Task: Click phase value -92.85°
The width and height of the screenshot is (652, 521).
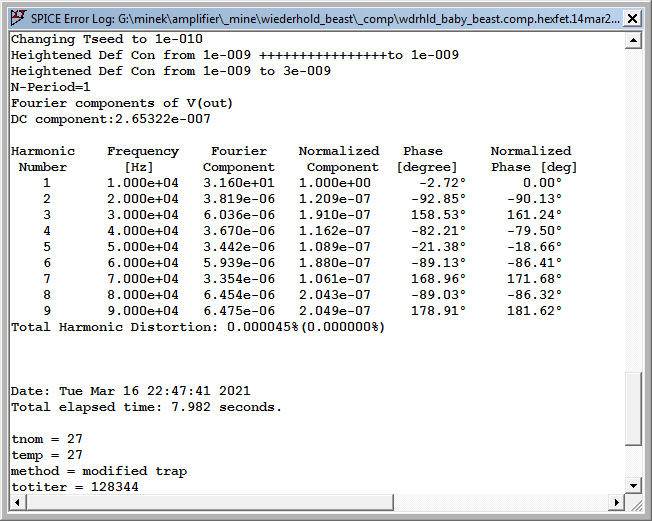Action: [x=438, y=199]
